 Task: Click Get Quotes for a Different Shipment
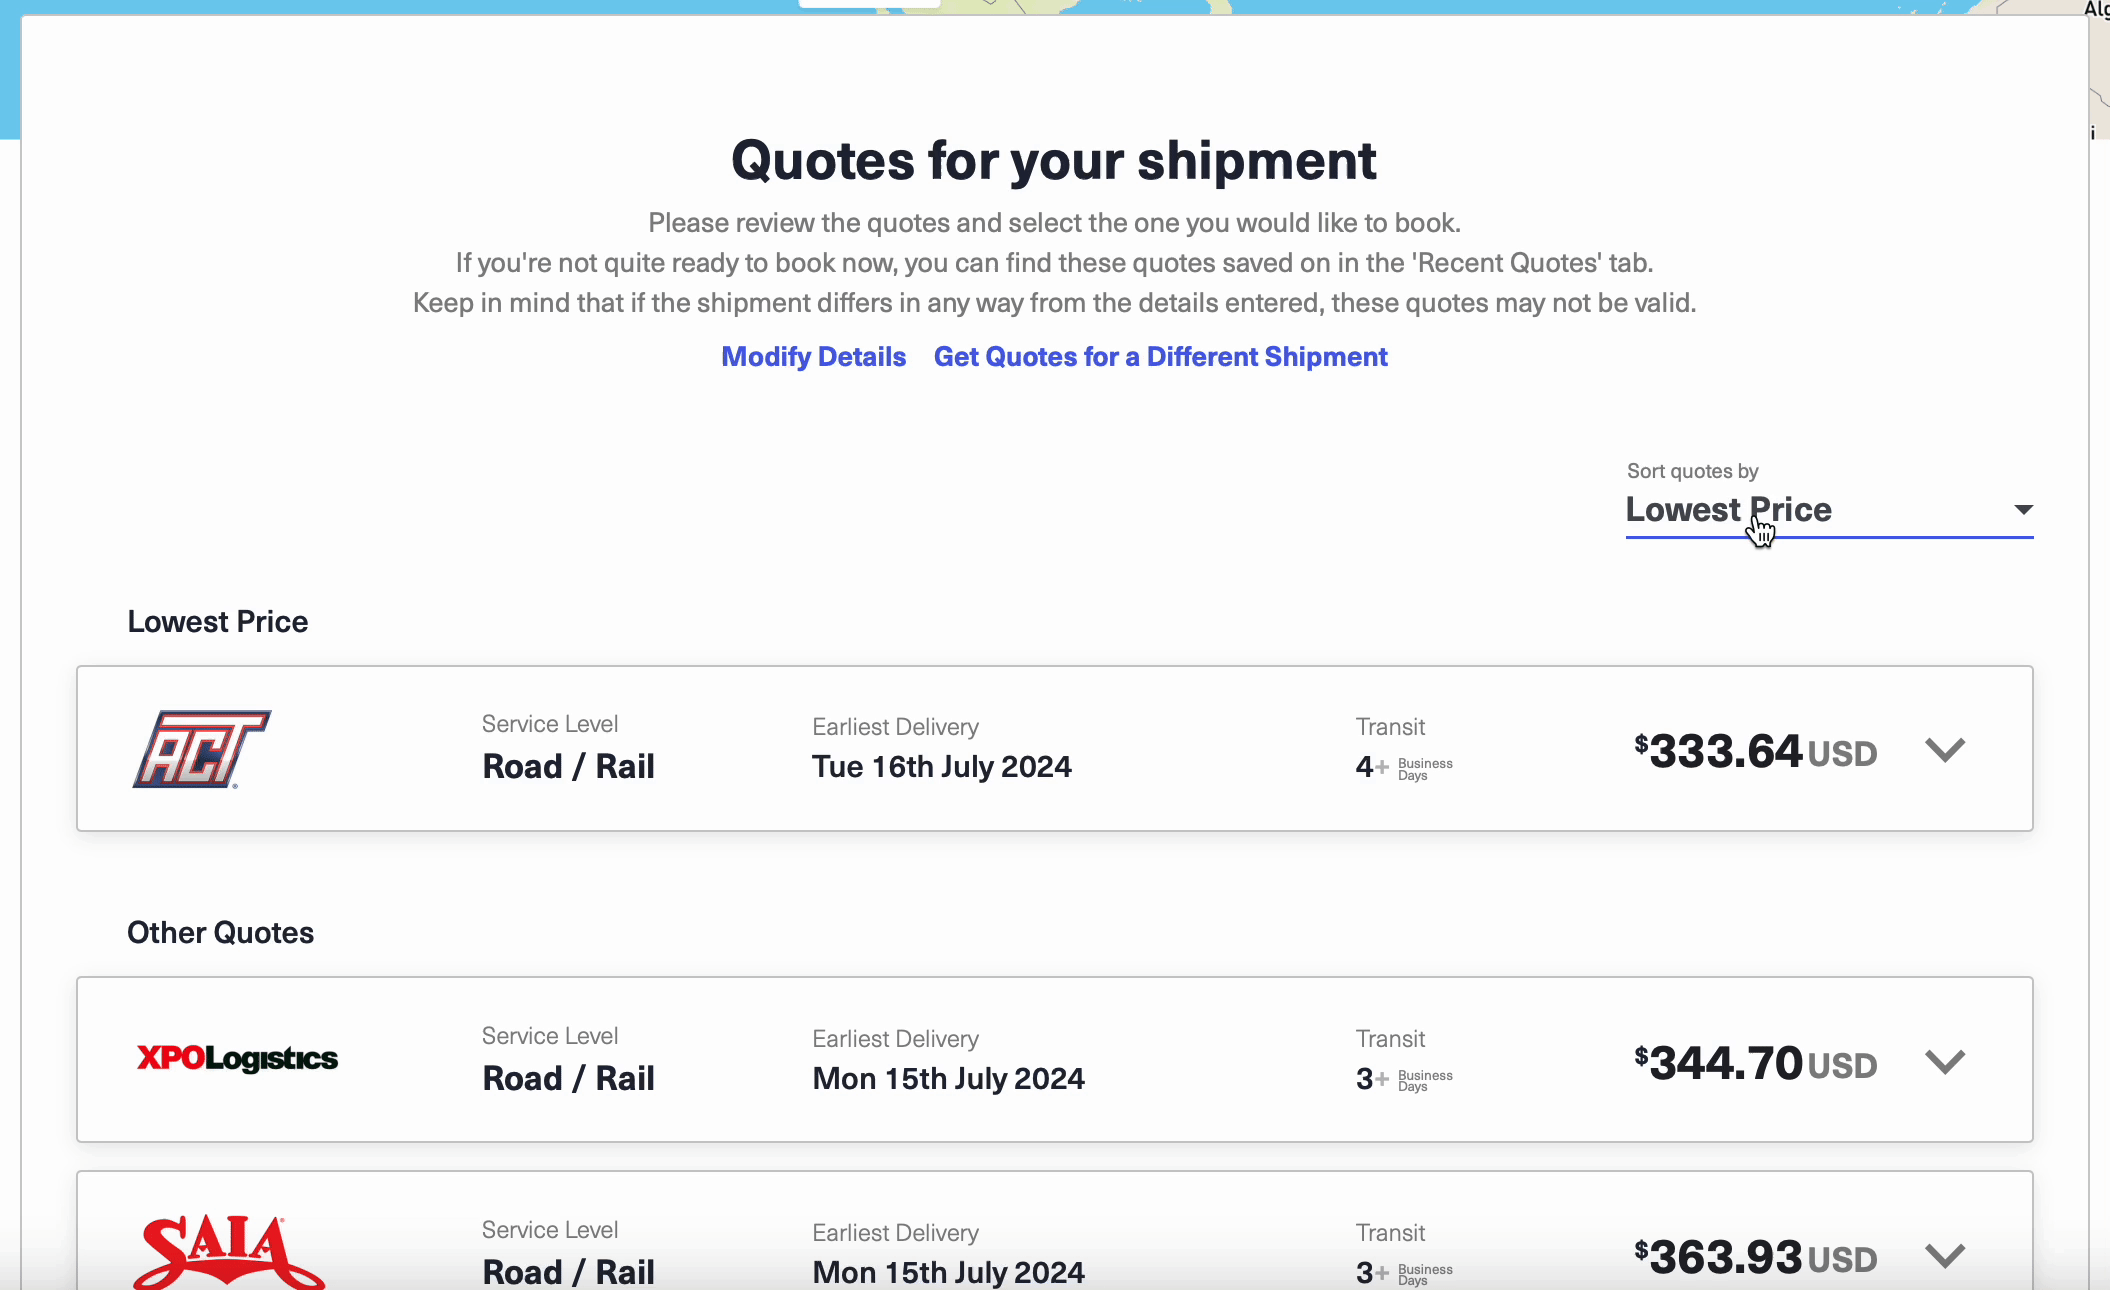tap(1160, 357)
